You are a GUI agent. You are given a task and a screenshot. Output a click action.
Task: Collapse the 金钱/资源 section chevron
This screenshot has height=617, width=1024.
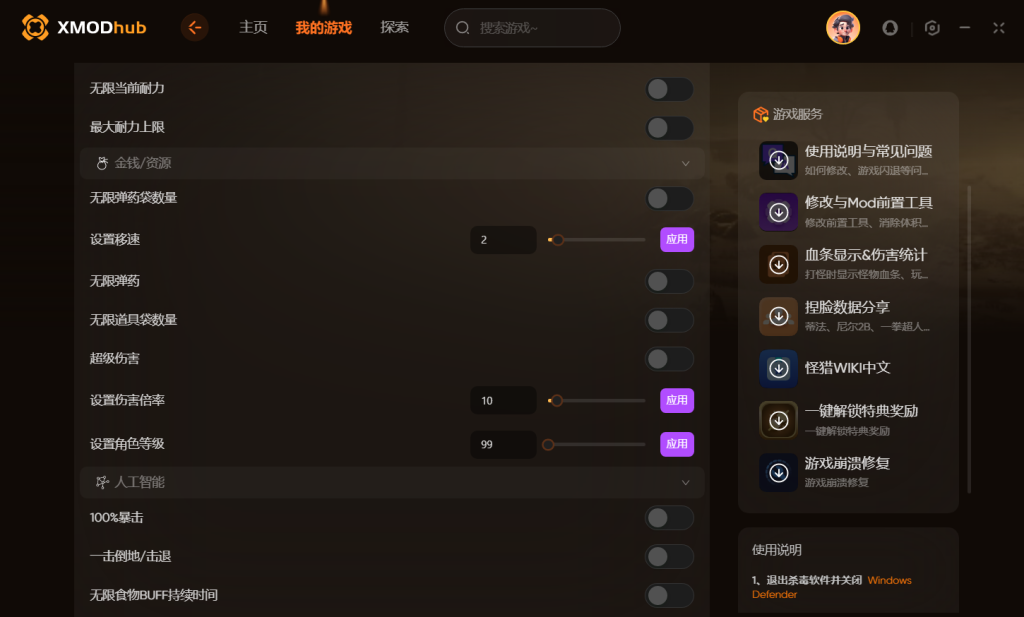click(685, 164)
